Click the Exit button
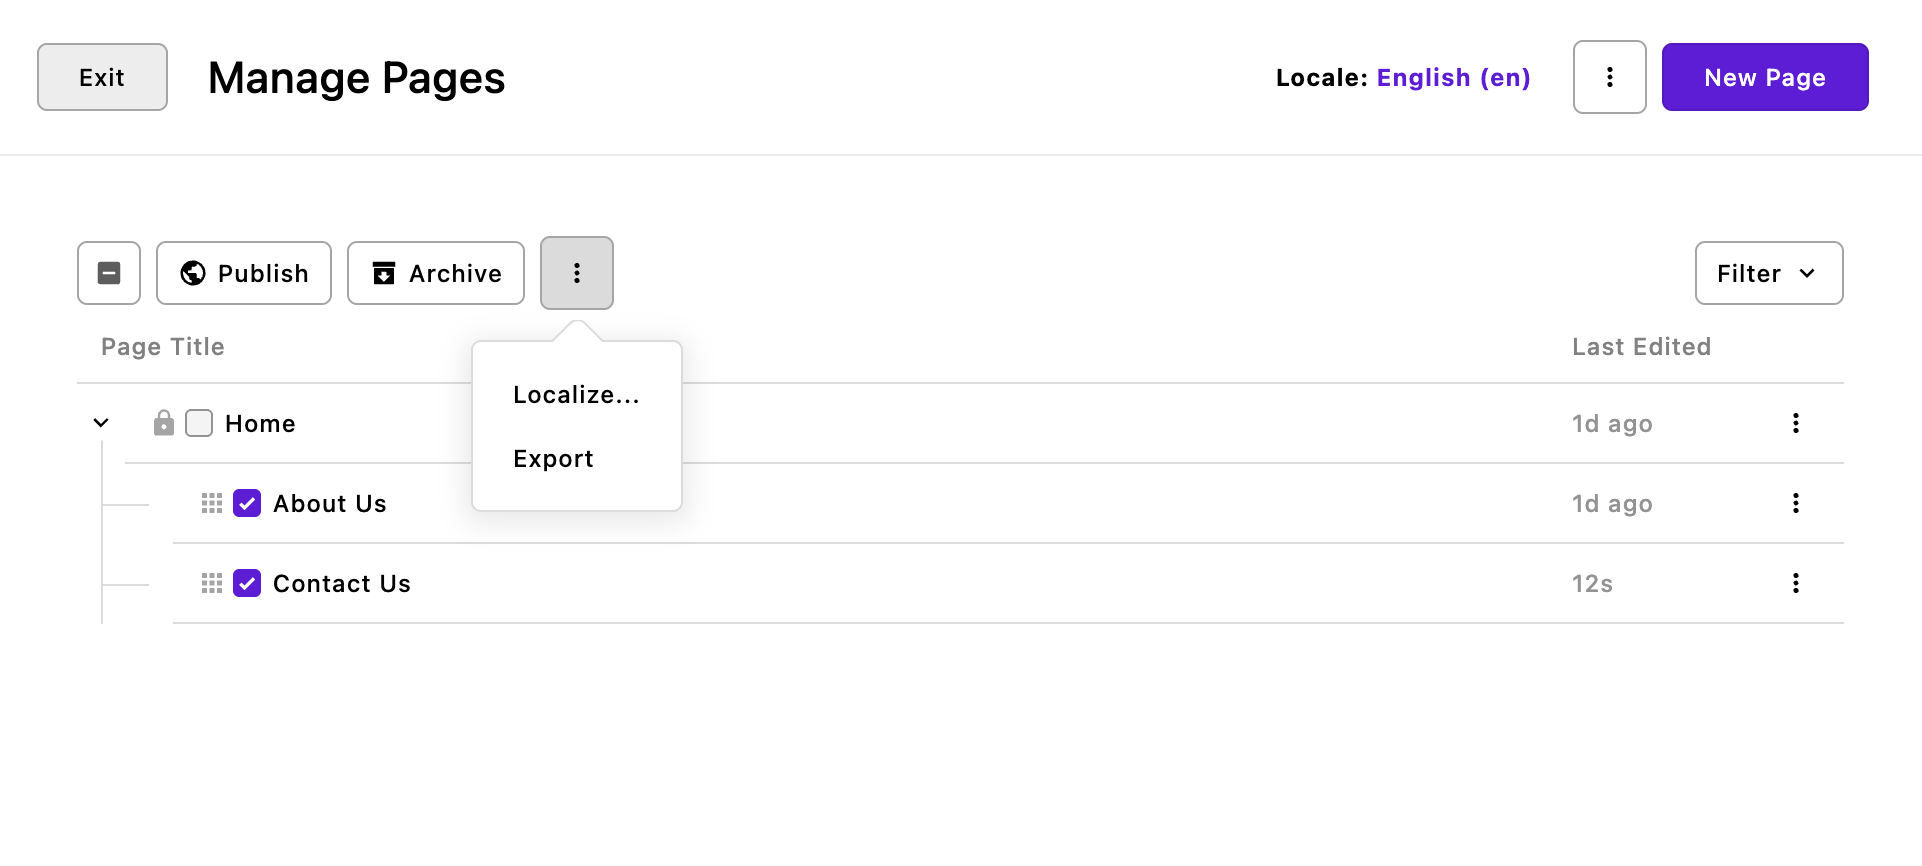 click(102, 77)
